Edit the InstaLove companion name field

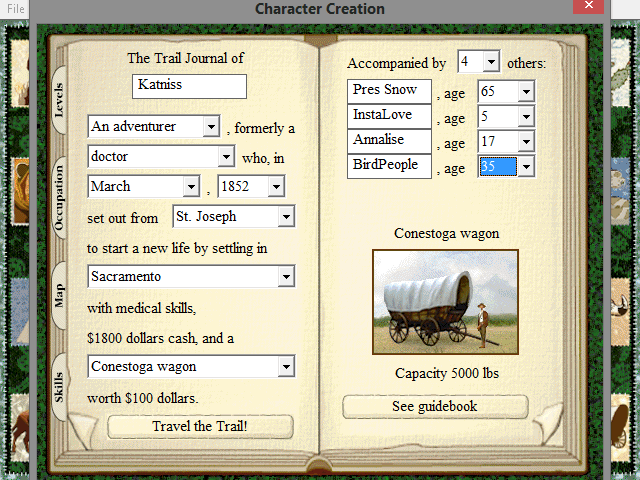389,116
